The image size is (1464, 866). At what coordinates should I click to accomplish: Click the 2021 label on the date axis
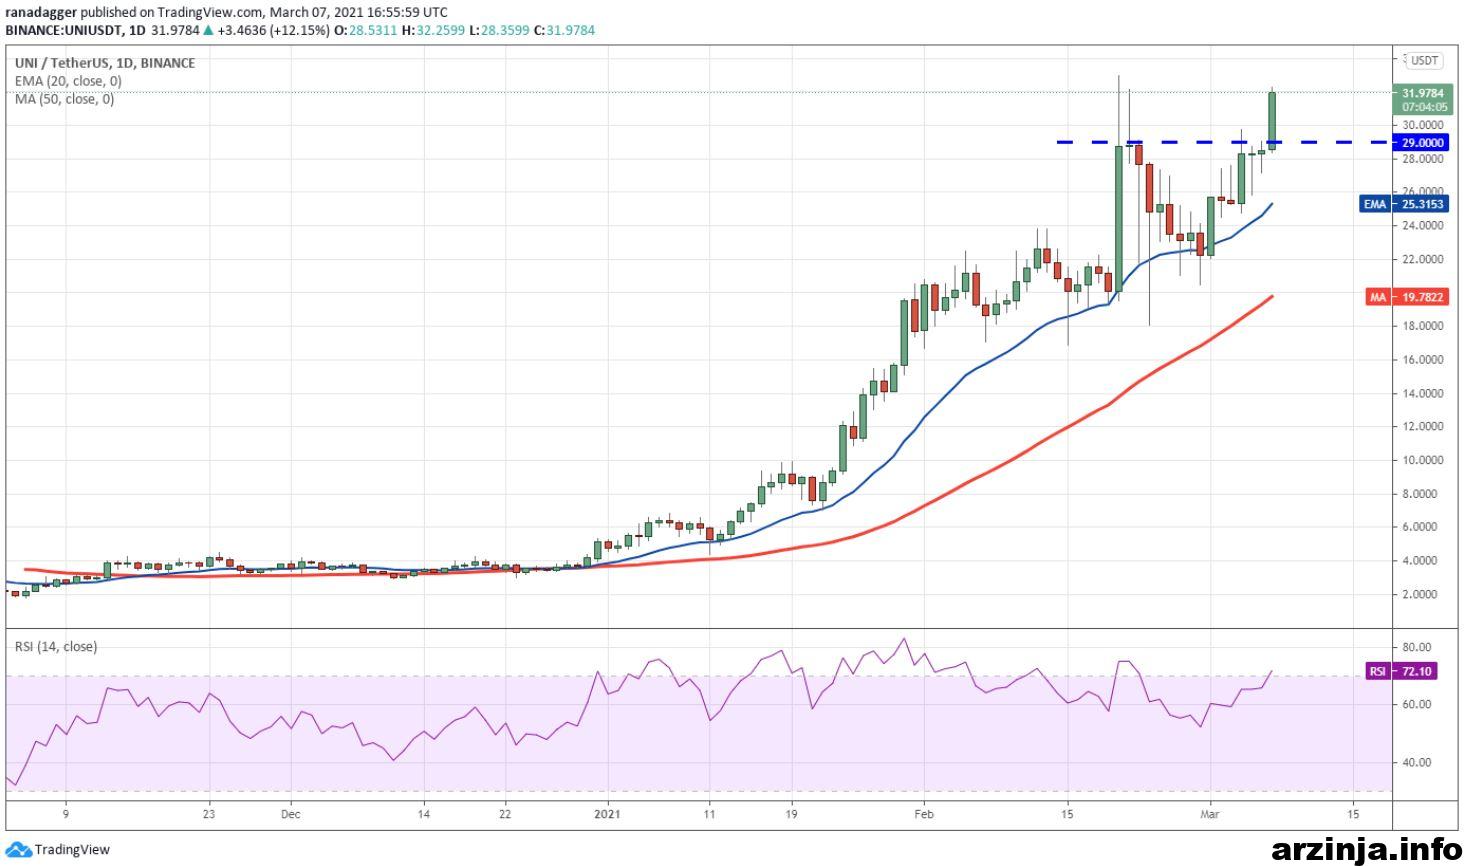point(607,814)
